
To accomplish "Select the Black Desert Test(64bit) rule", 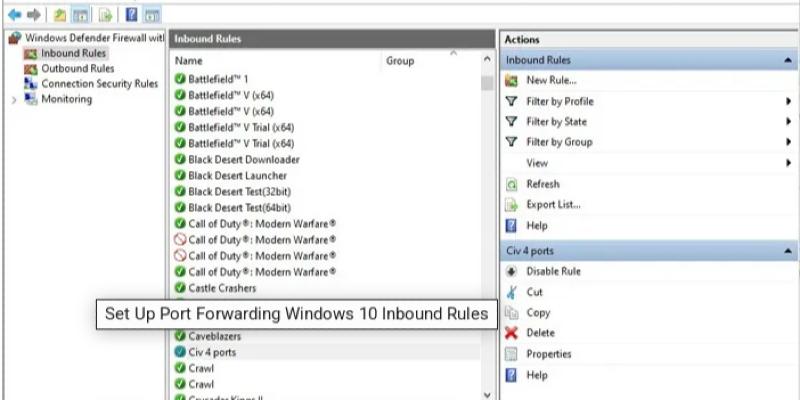I will coord(239,208).
